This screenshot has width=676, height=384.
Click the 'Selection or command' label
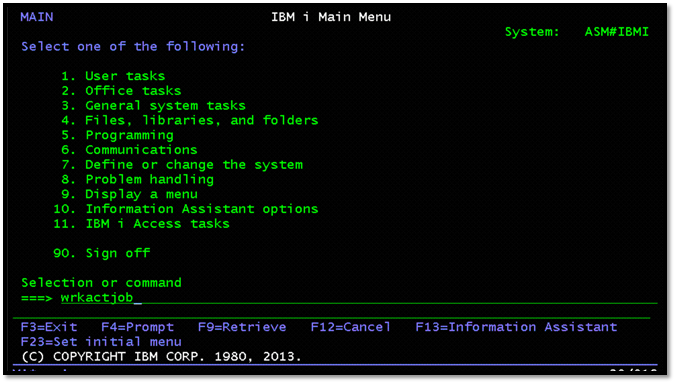pyautogui.click(x=101, y=283)
